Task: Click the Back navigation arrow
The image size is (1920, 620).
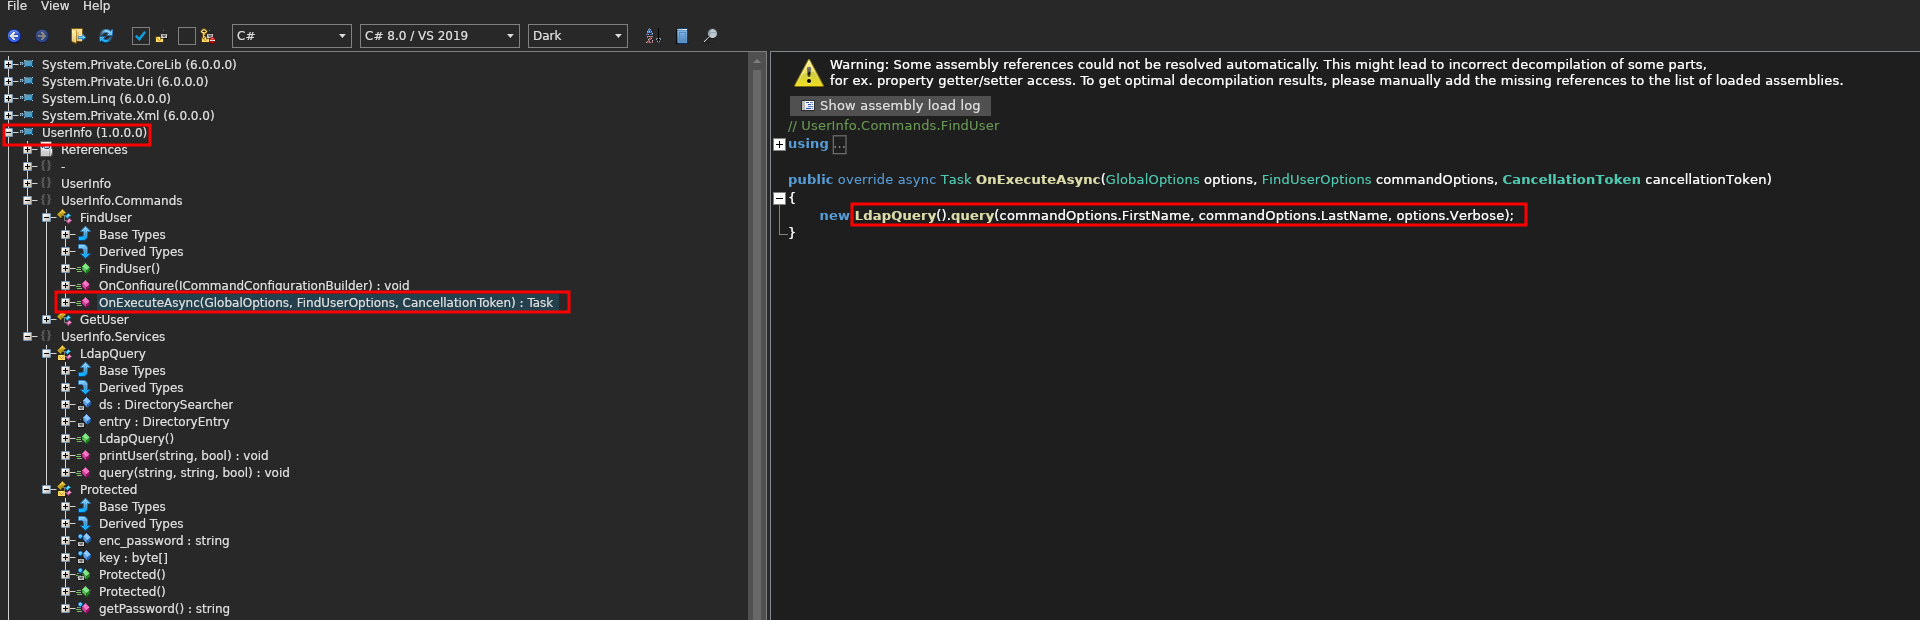Action: (x=14, y=36)
